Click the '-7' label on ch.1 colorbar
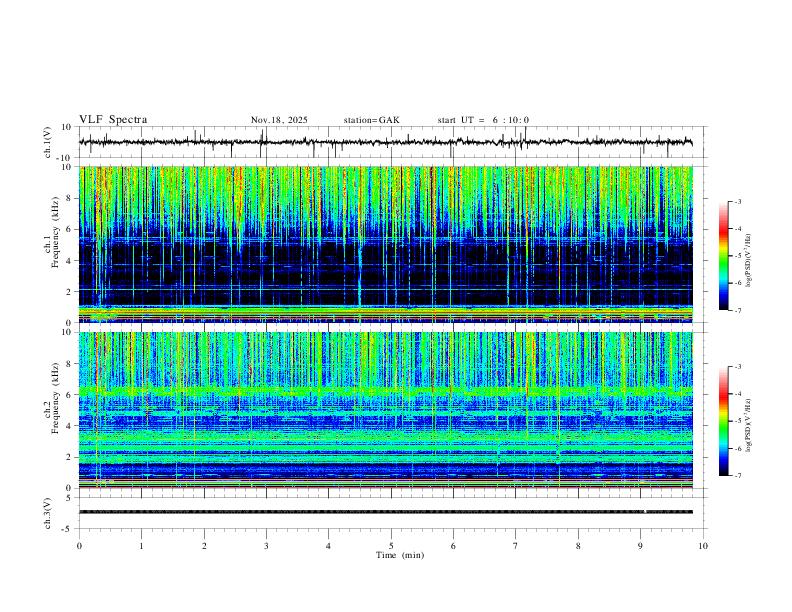792x612 pixels. pyautogui.click(x=737, y=310)
